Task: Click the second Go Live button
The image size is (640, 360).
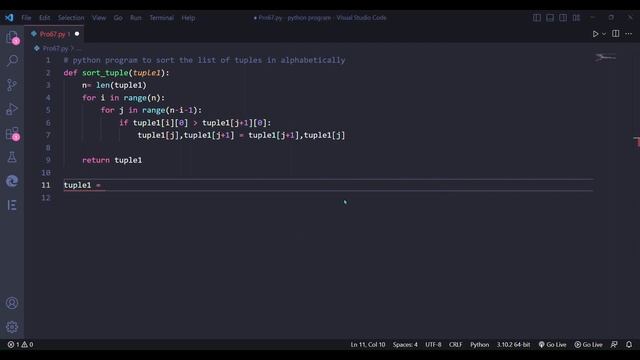Action: click(589, 344)
